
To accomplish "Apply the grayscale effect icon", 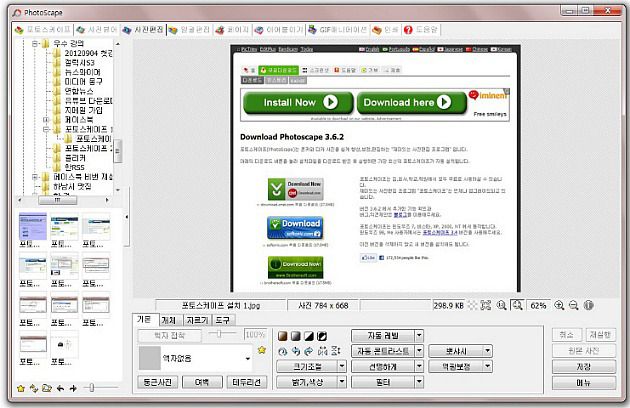I will [x=296, y=336].
